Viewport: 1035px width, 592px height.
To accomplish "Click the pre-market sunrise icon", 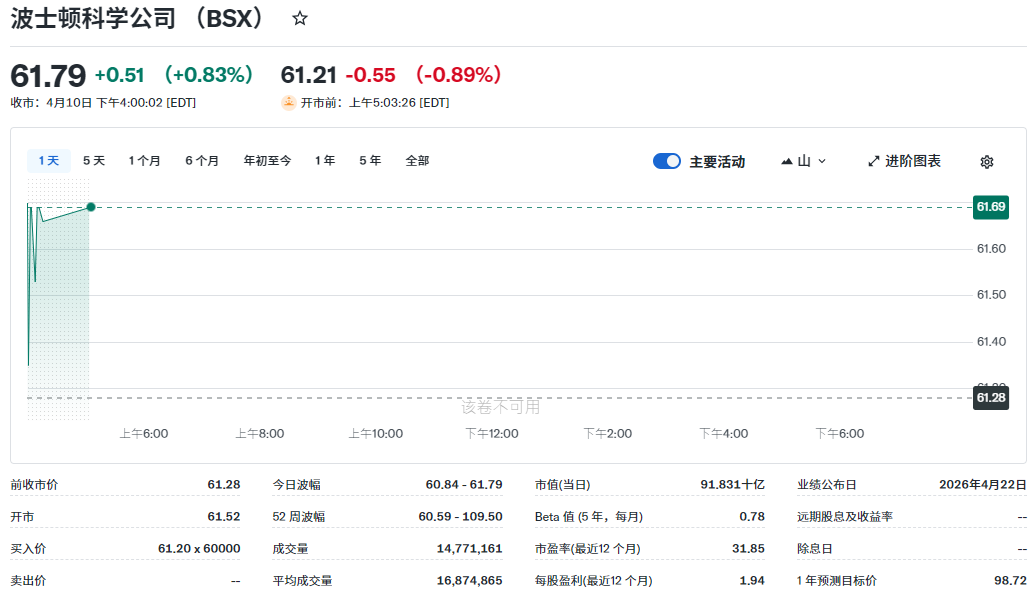I will coord(289,102).
